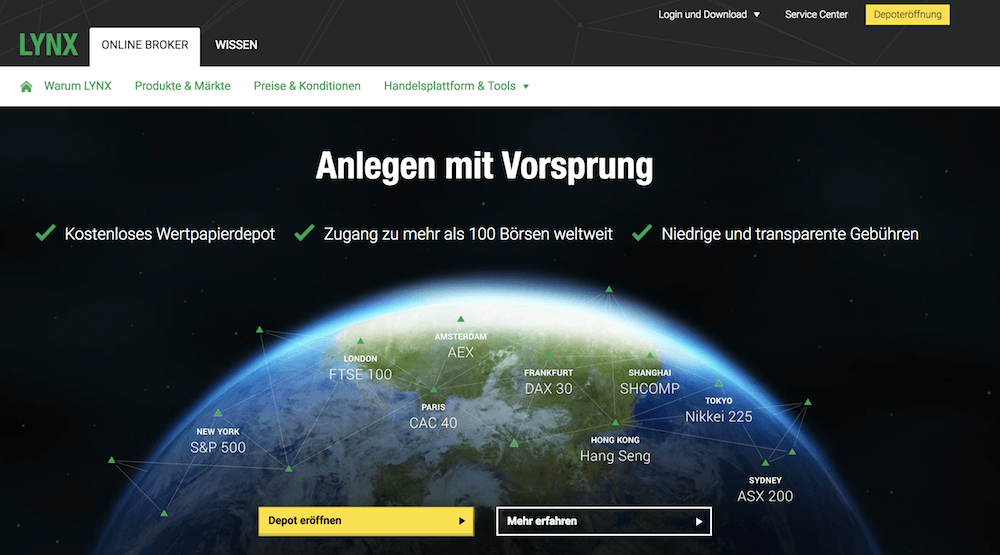Image resolution: width=1000 pixels, height=555 pixels.
Task: Click the Mehr erfahren button
Action: 604,521
